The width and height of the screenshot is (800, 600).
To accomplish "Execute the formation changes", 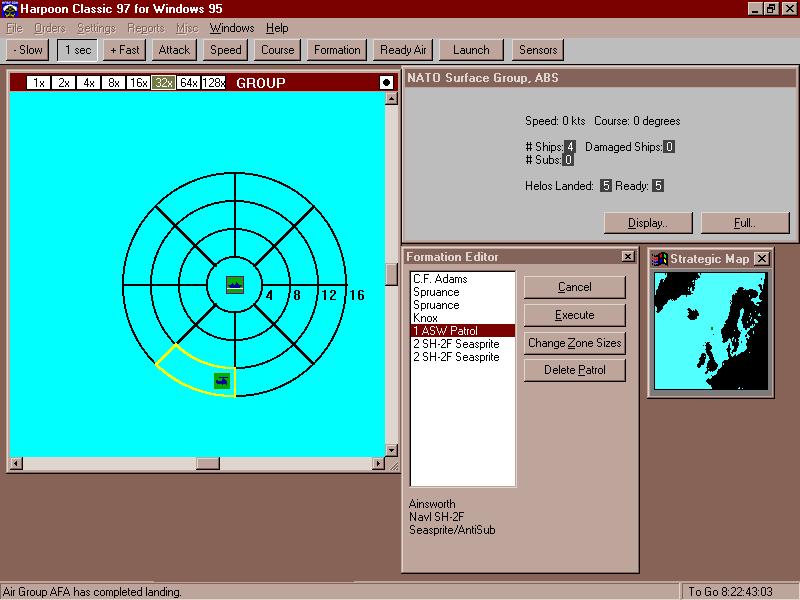I will 574,315.
